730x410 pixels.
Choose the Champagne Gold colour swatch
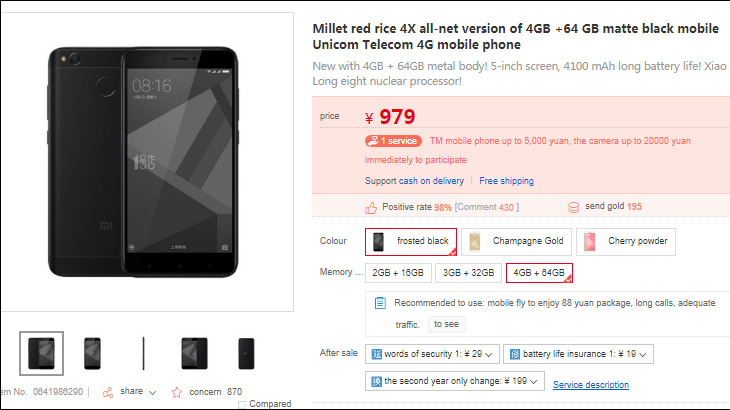pos(516,242)
